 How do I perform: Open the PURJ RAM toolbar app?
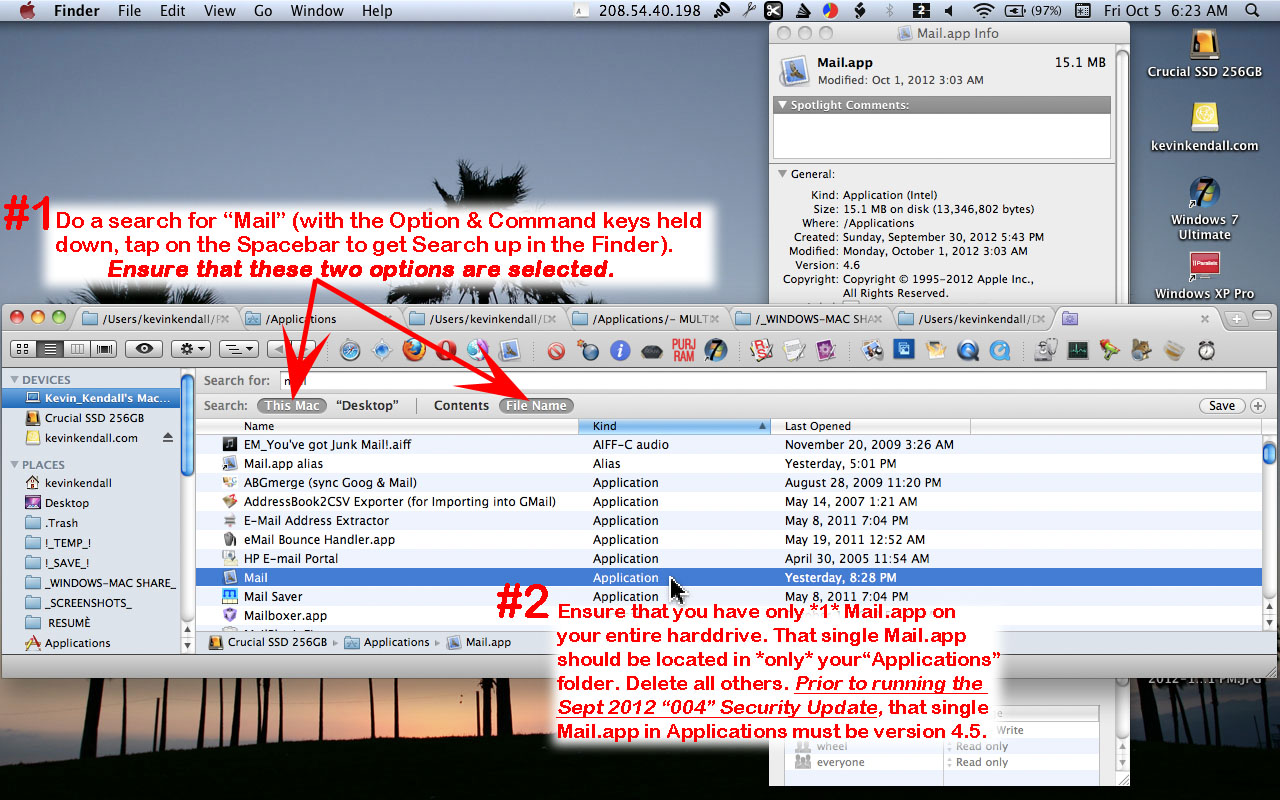tap(683, 350)
